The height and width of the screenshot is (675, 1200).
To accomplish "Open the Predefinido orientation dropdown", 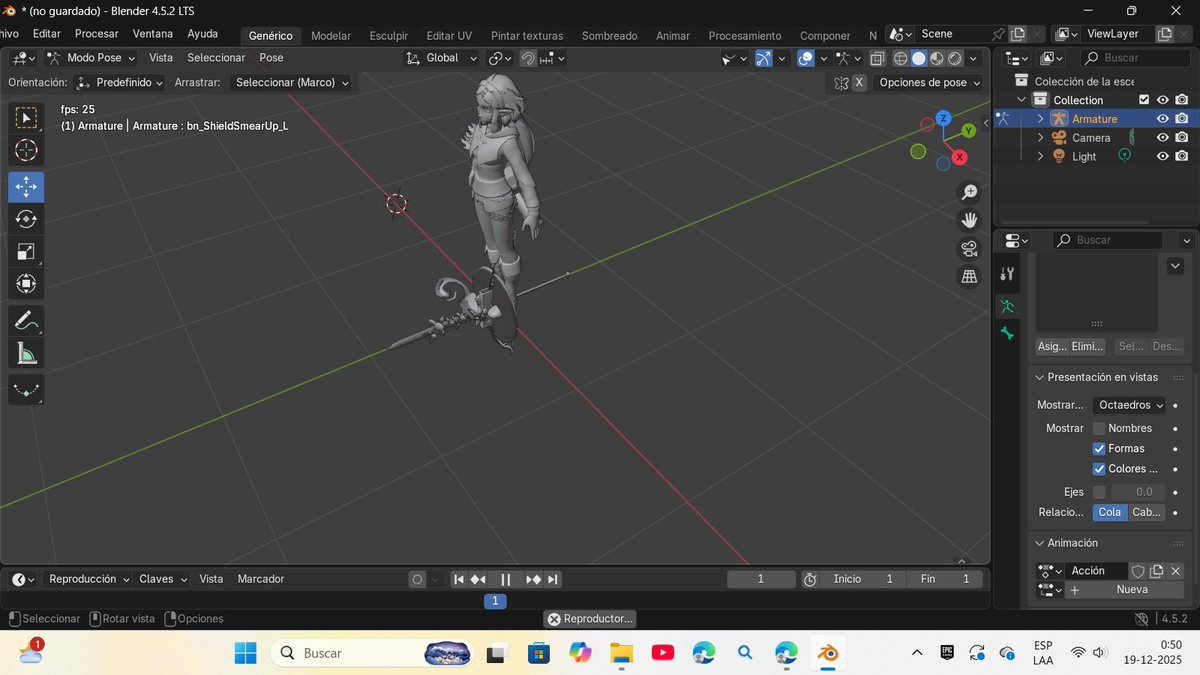I will [x=119, y=83].
